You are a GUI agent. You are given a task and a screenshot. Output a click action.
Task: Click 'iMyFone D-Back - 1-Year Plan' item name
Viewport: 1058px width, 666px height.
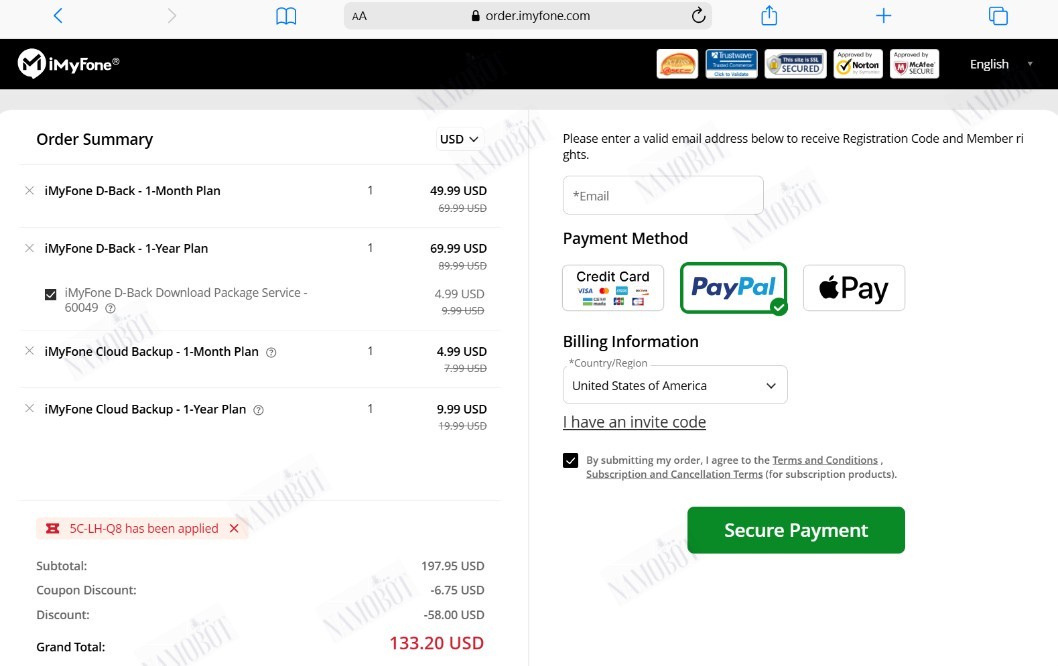pos(126,248)
